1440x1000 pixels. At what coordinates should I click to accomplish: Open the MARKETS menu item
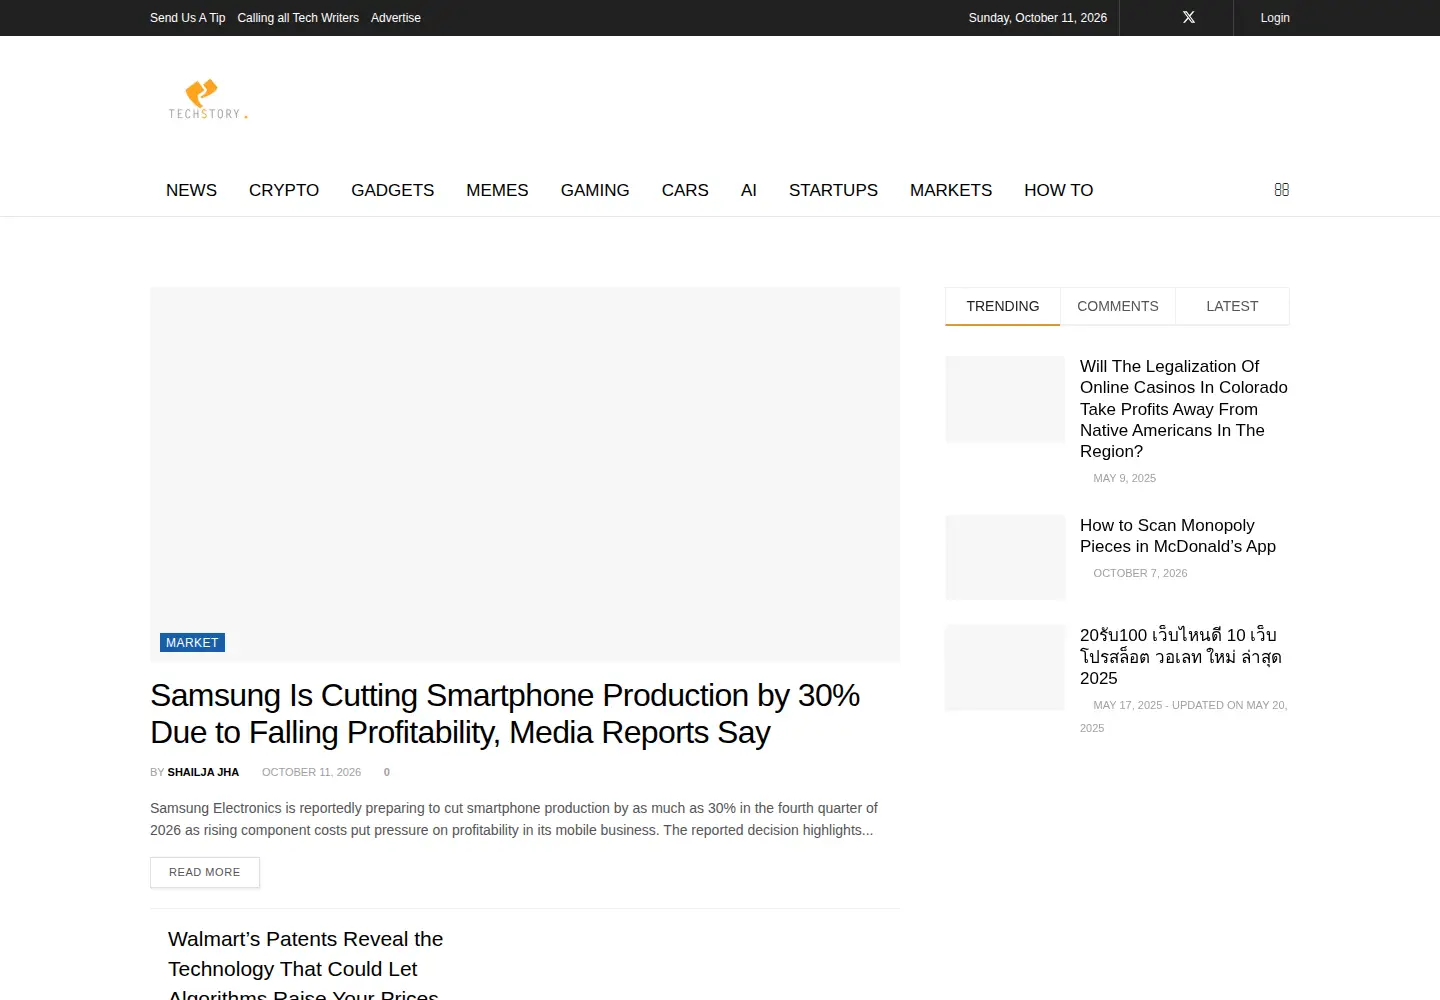tap(951, 190)
